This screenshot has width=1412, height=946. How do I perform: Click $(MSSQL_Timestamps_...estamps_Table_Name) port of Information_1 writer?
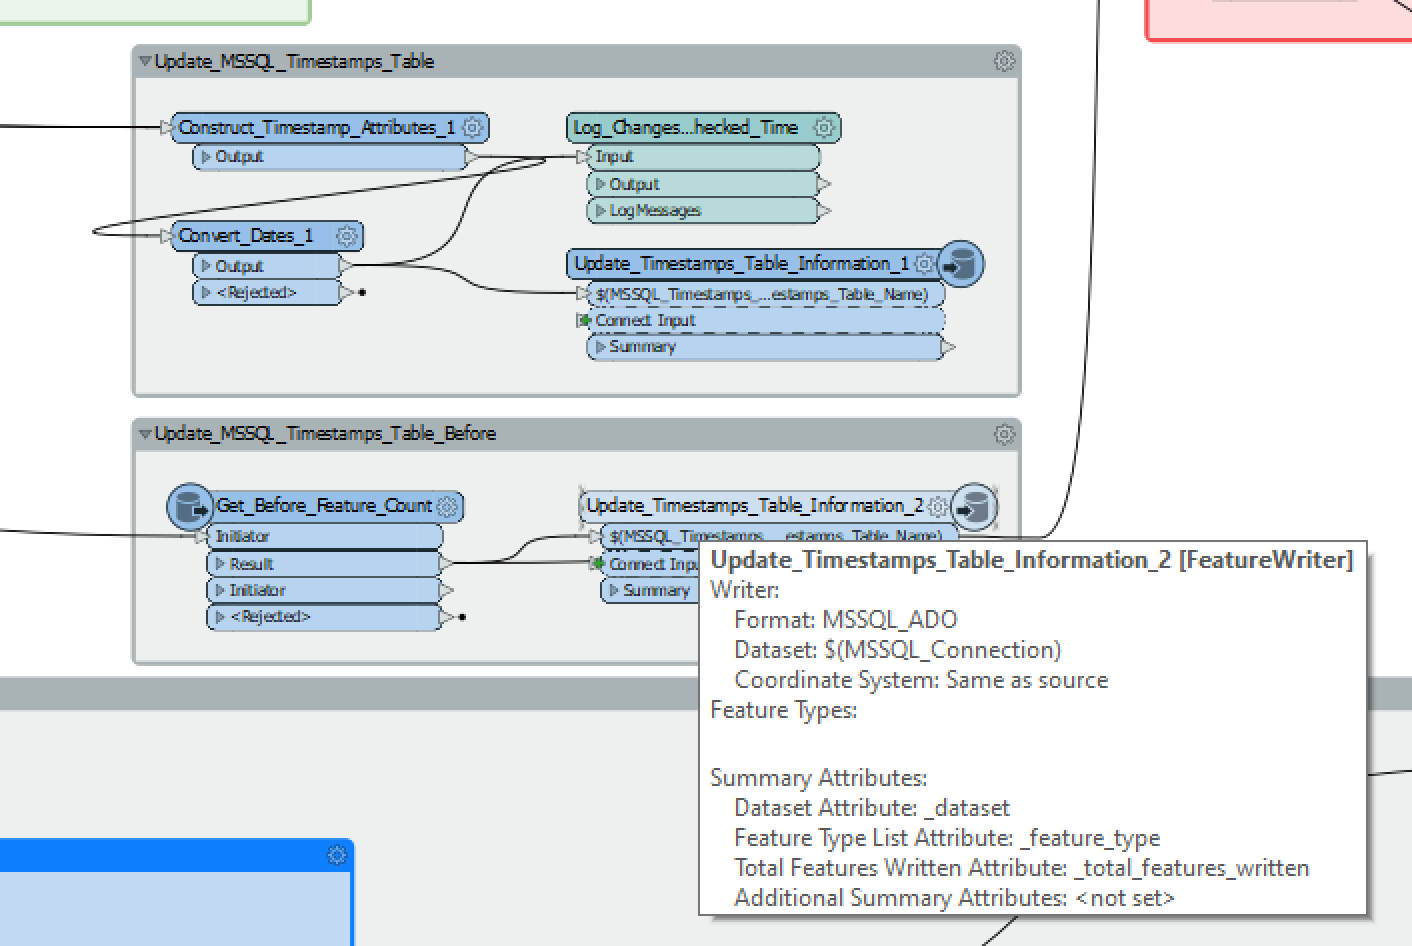(x=765, y=294)
